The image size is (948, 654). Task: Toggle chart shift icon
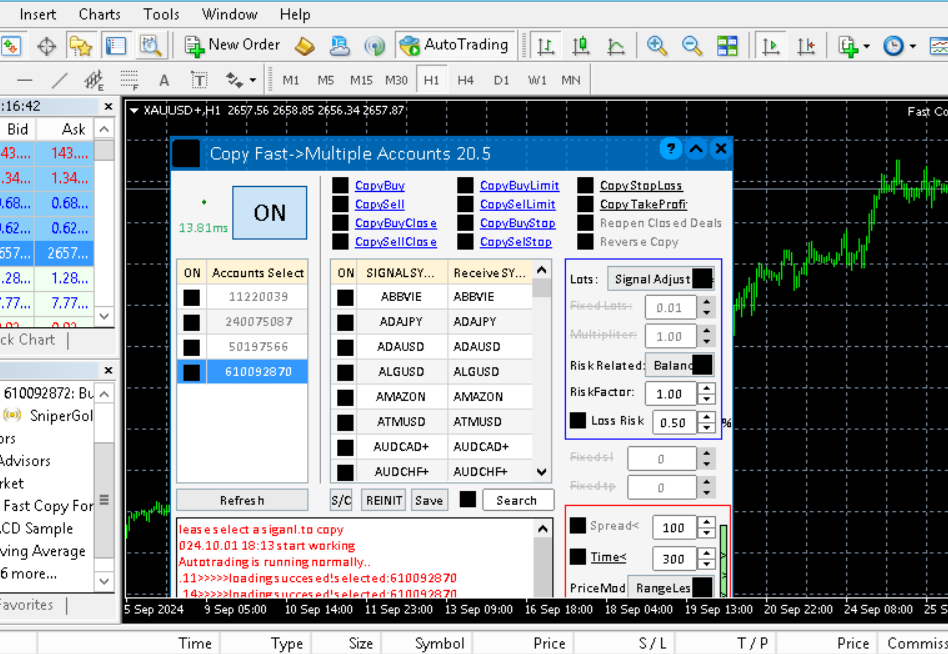pos(806,46)
